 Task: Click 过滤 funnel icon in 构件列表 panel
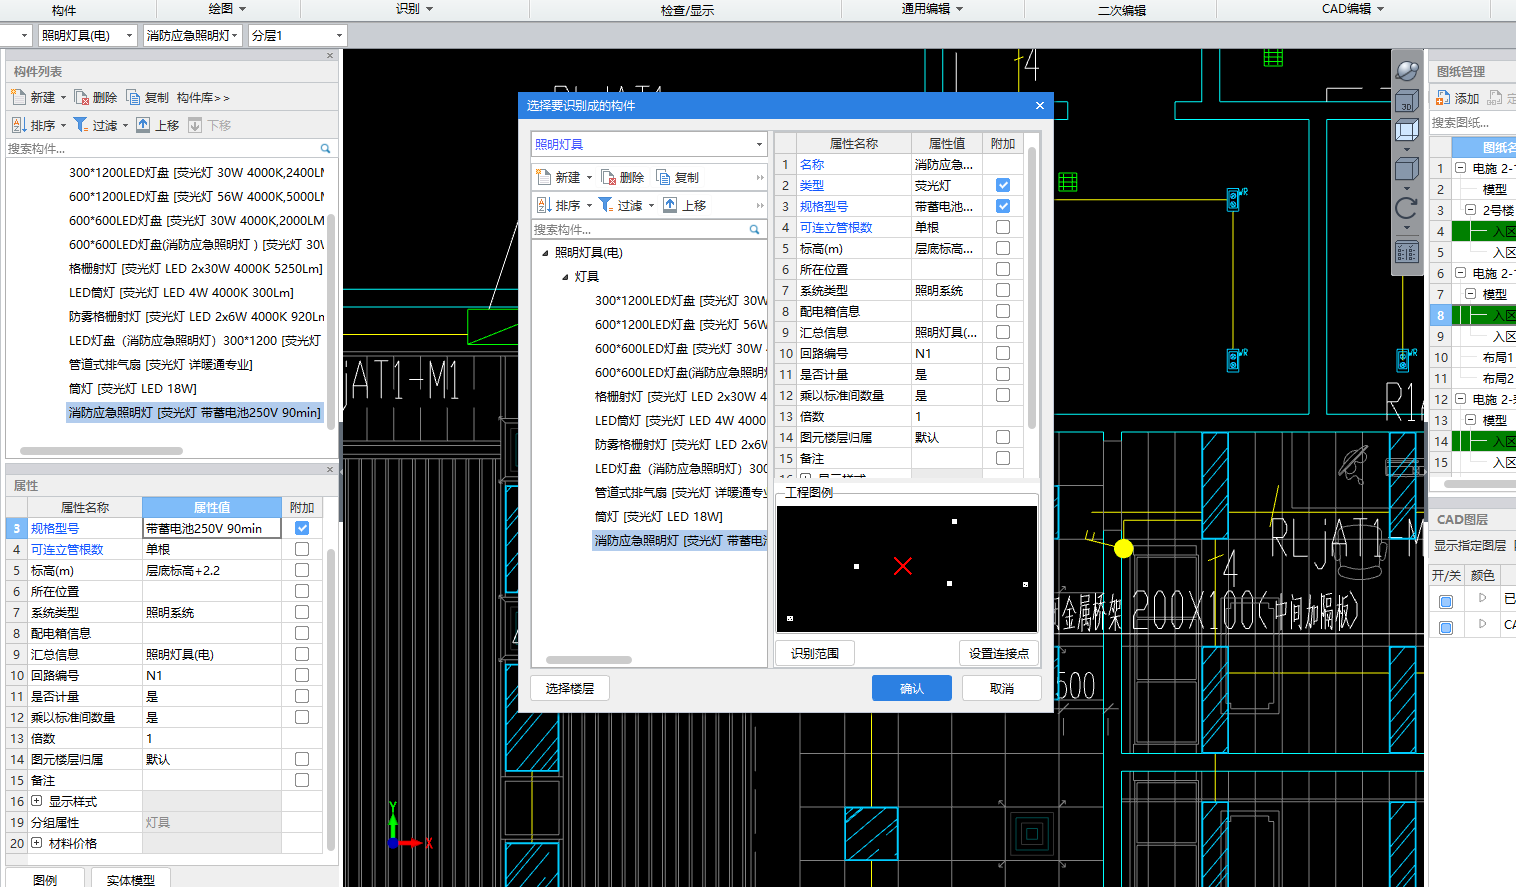pos(81,125)
